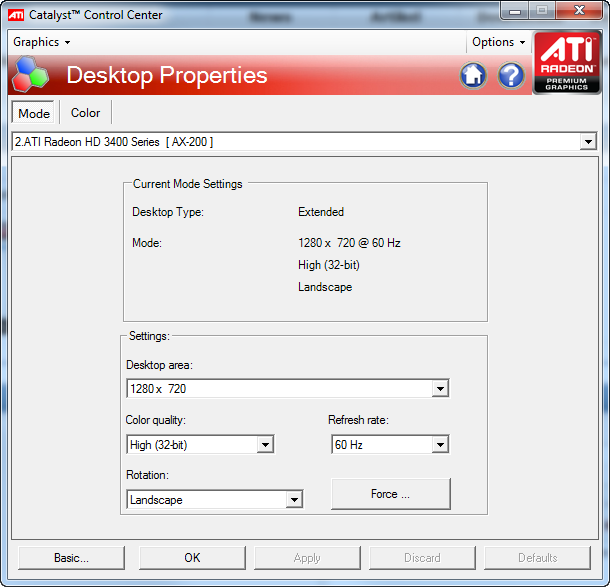
Task: Click the 'Landscape' current mode text
Action: 325,287
